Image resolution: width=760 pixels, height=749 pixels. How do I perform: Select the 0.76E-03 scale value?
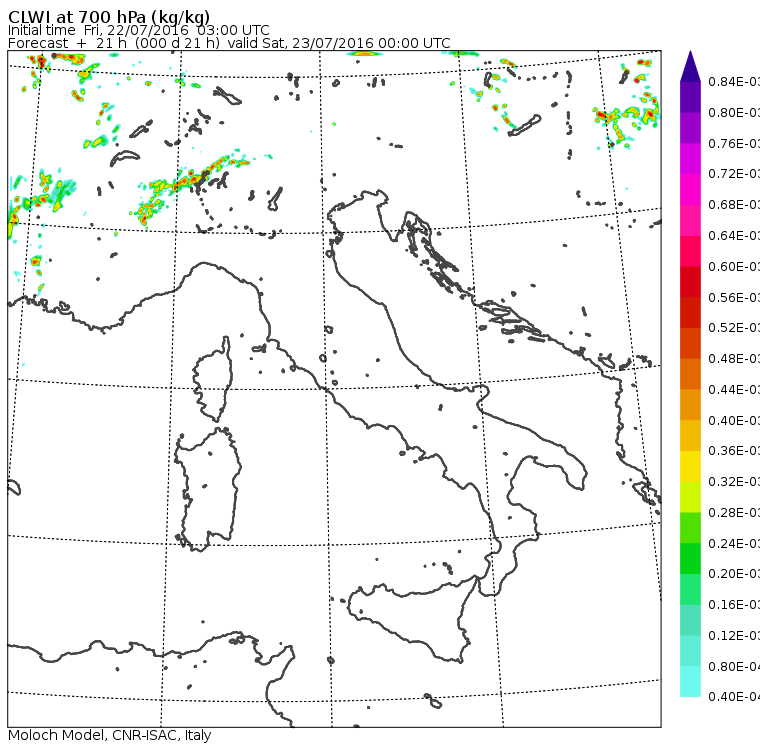[x=734, y=143]
